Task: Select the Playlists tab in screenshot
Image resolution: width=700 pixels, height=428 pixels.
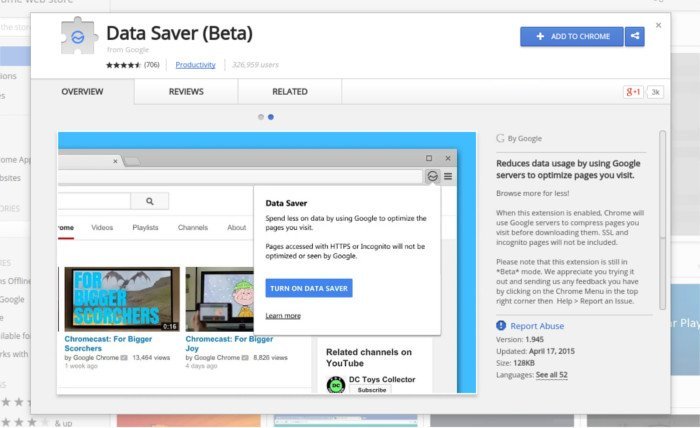Action: pos(145,228)
